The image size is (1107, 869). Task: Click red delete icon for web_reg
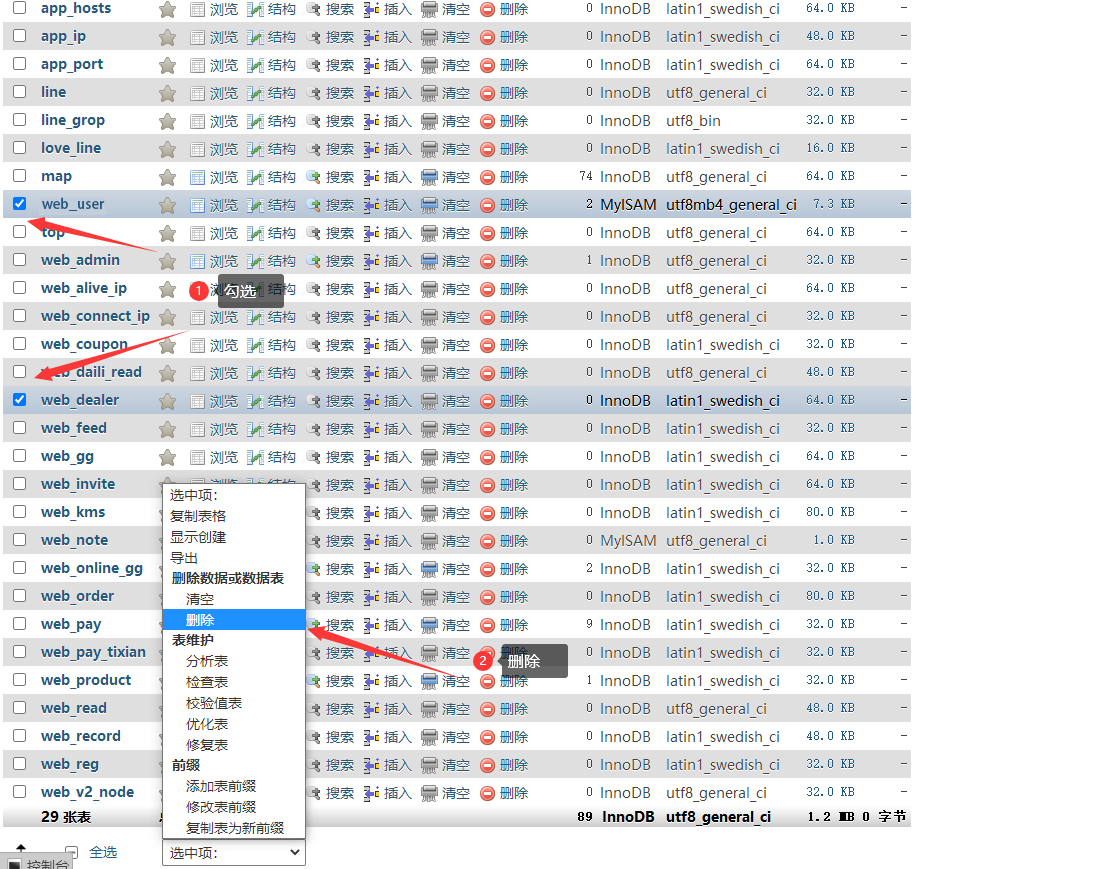tap(488, 765)
